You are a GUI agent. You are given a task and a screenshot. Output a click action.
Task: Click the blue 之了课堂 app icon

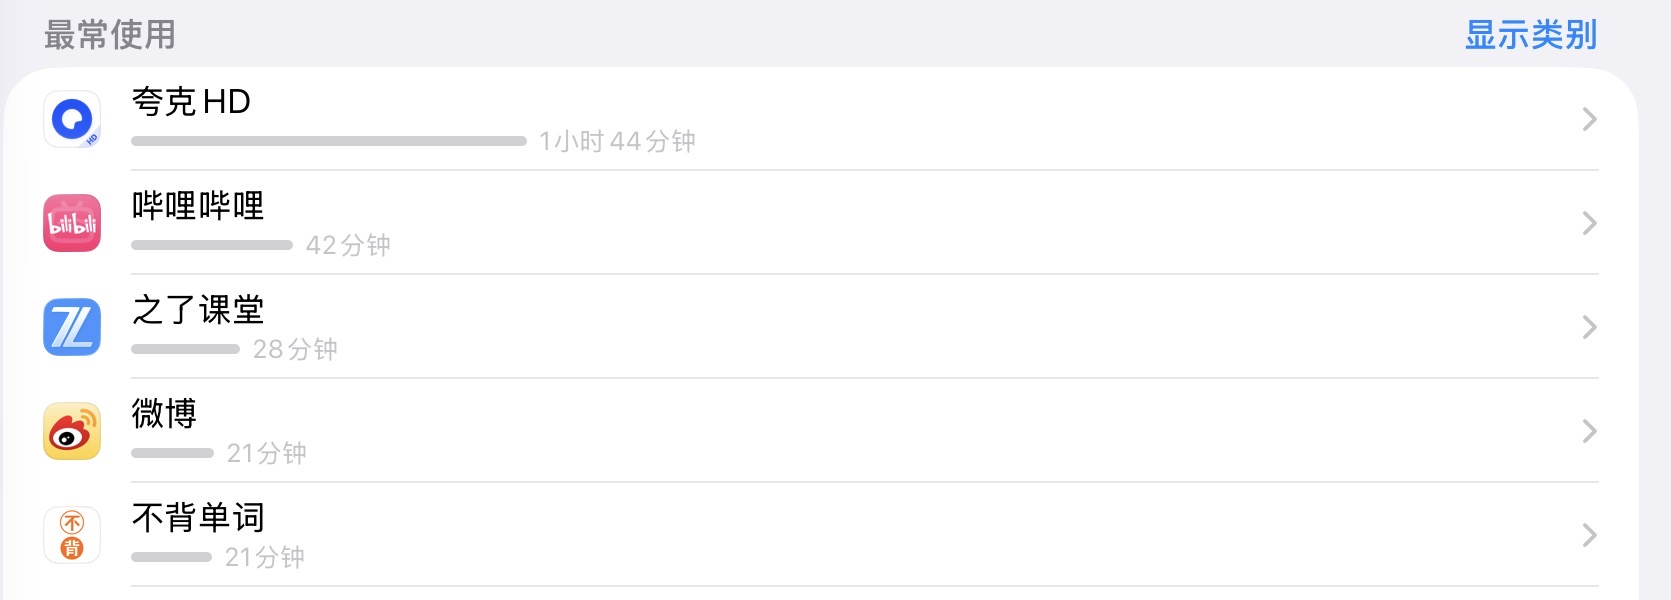72,327
